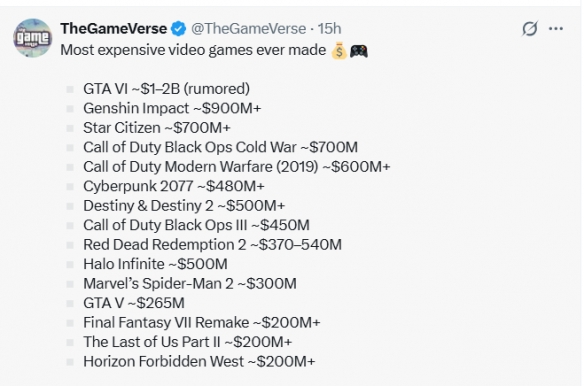Open the Grok explain-post icon

click(x=529, y=29)
